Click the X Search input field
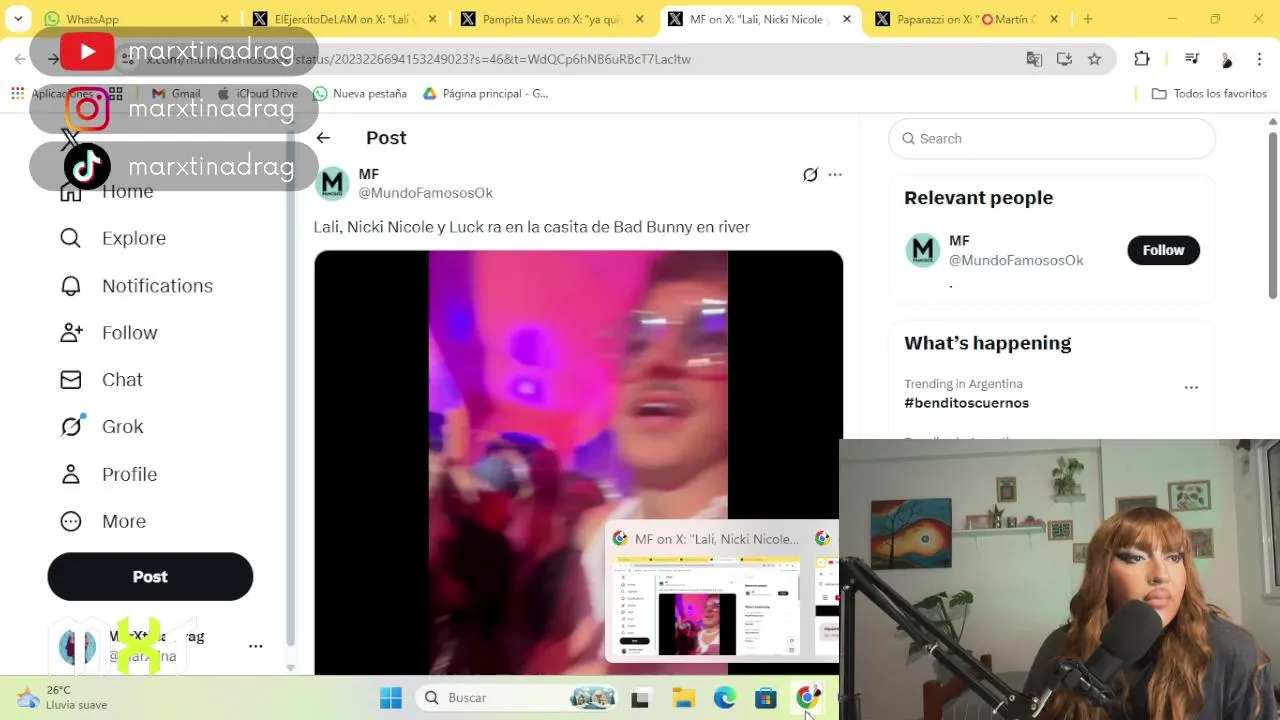The height and width of the screenshot is (720, 1280). pos(1052,139)
